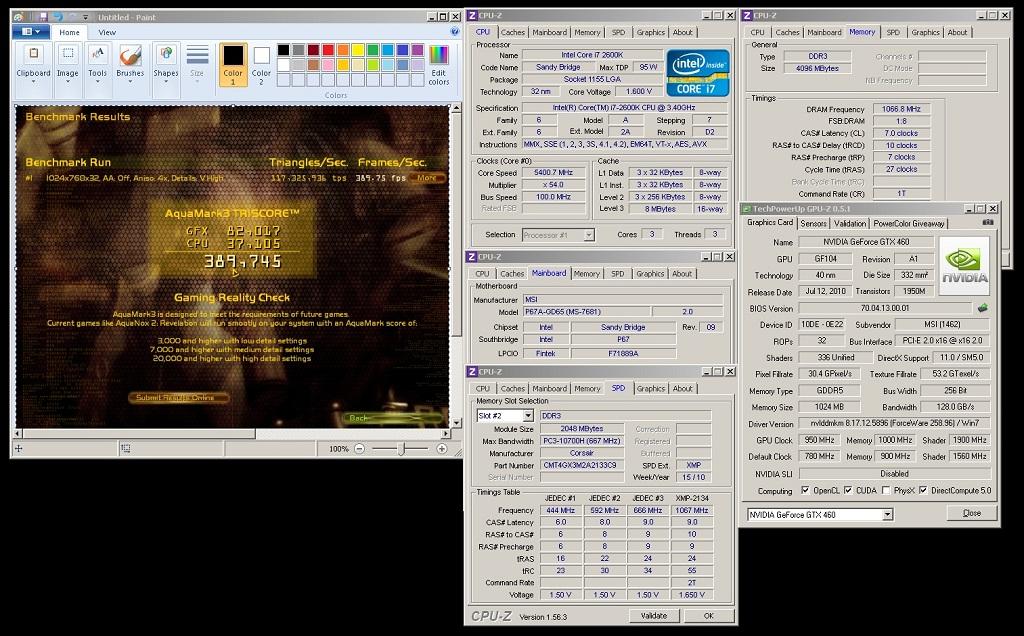Click the NVIDIA logo in GPU-Z
Image resolution: width=1024 pixels, height=636 pixels.
(964, 264)
